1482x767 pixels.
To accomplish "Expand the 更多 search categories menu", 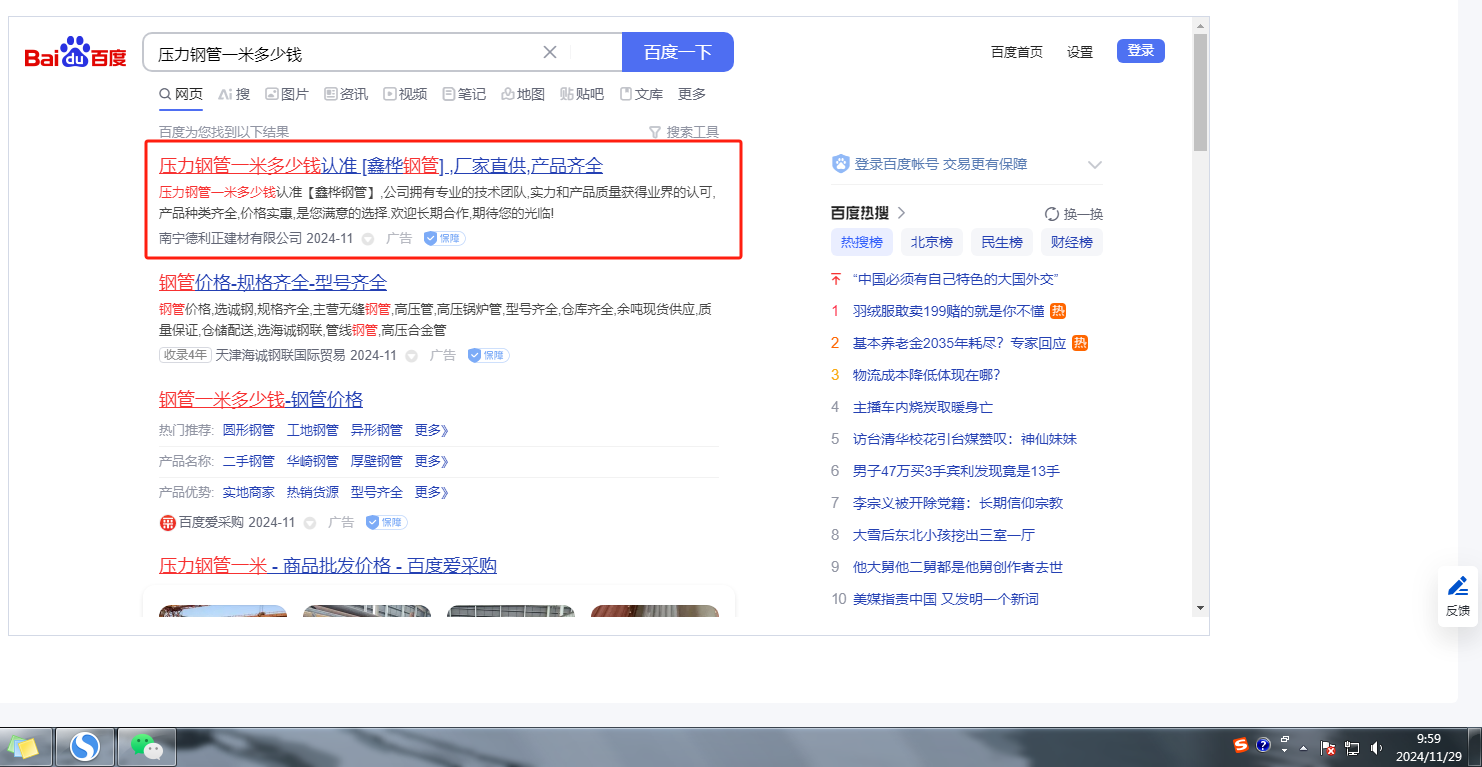I will click(x=692, y=94).
